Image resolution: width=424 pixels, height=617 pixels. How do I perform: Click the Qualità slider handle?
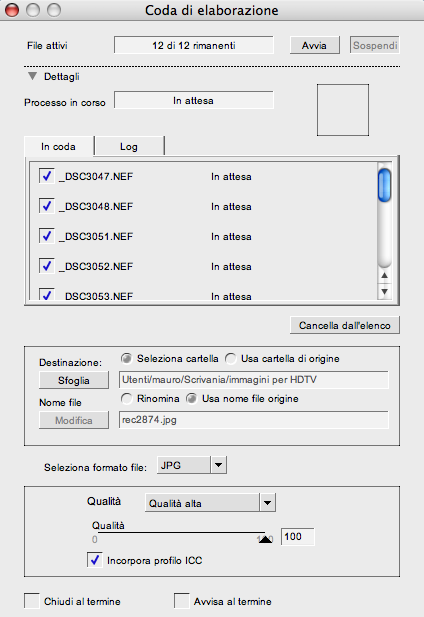coord(265,539)
